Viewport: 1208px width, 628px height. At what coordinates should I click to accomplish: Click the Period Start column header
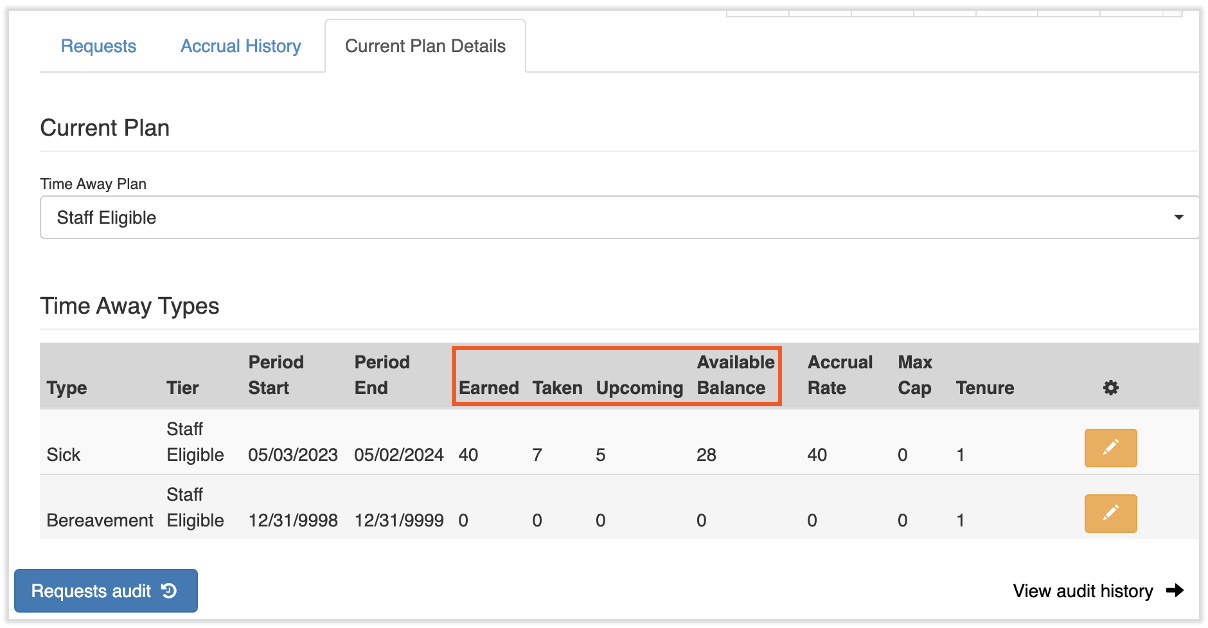(276, 375)
